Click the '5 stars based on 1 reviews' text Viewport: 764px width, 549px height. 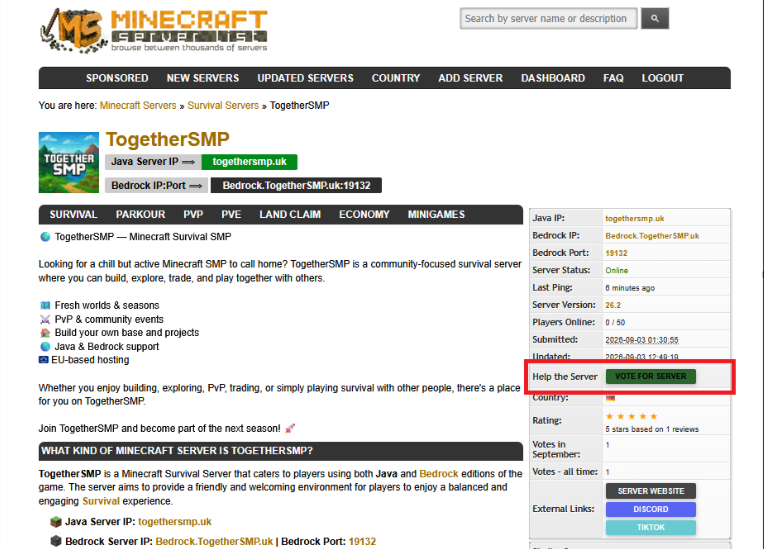651,429
